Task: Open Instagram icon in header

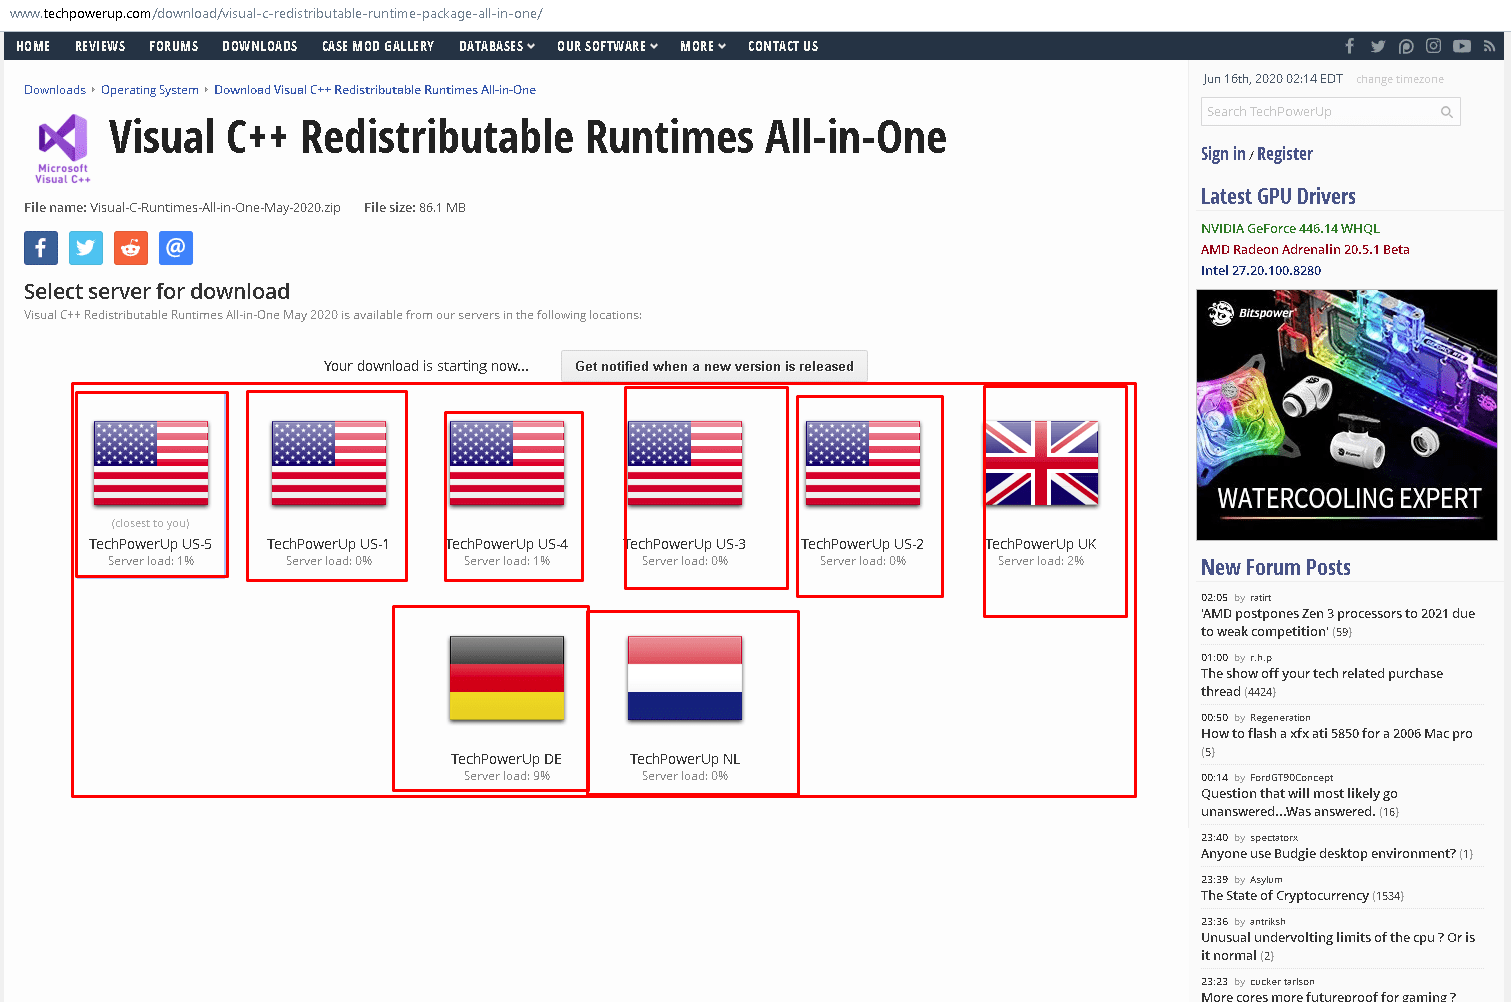Action: coord(1434,46)
